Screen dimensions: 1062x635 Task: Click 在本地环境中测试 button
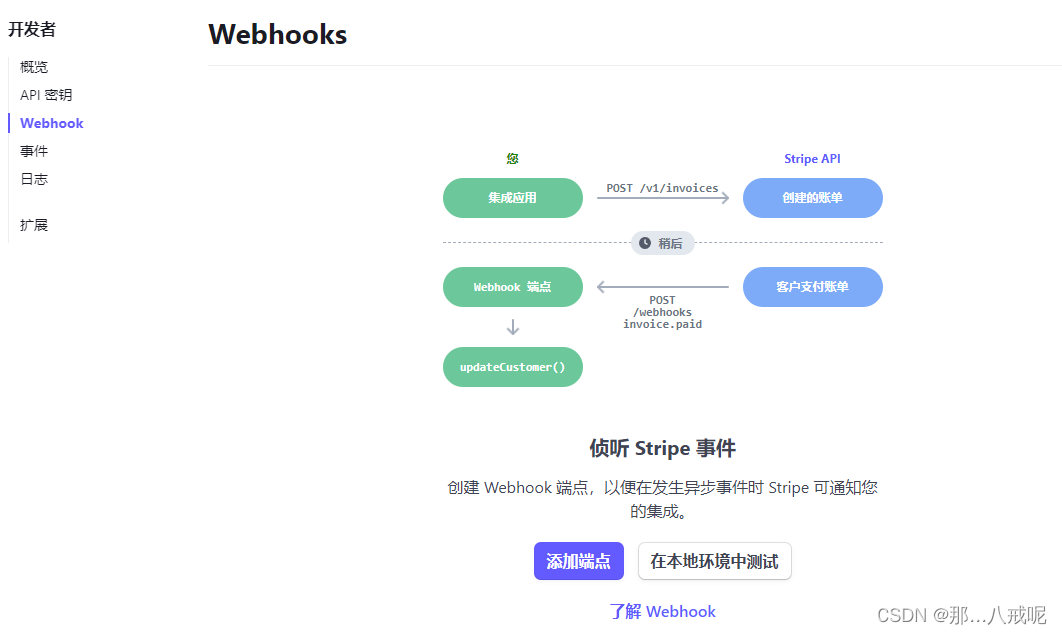[715, 561]
